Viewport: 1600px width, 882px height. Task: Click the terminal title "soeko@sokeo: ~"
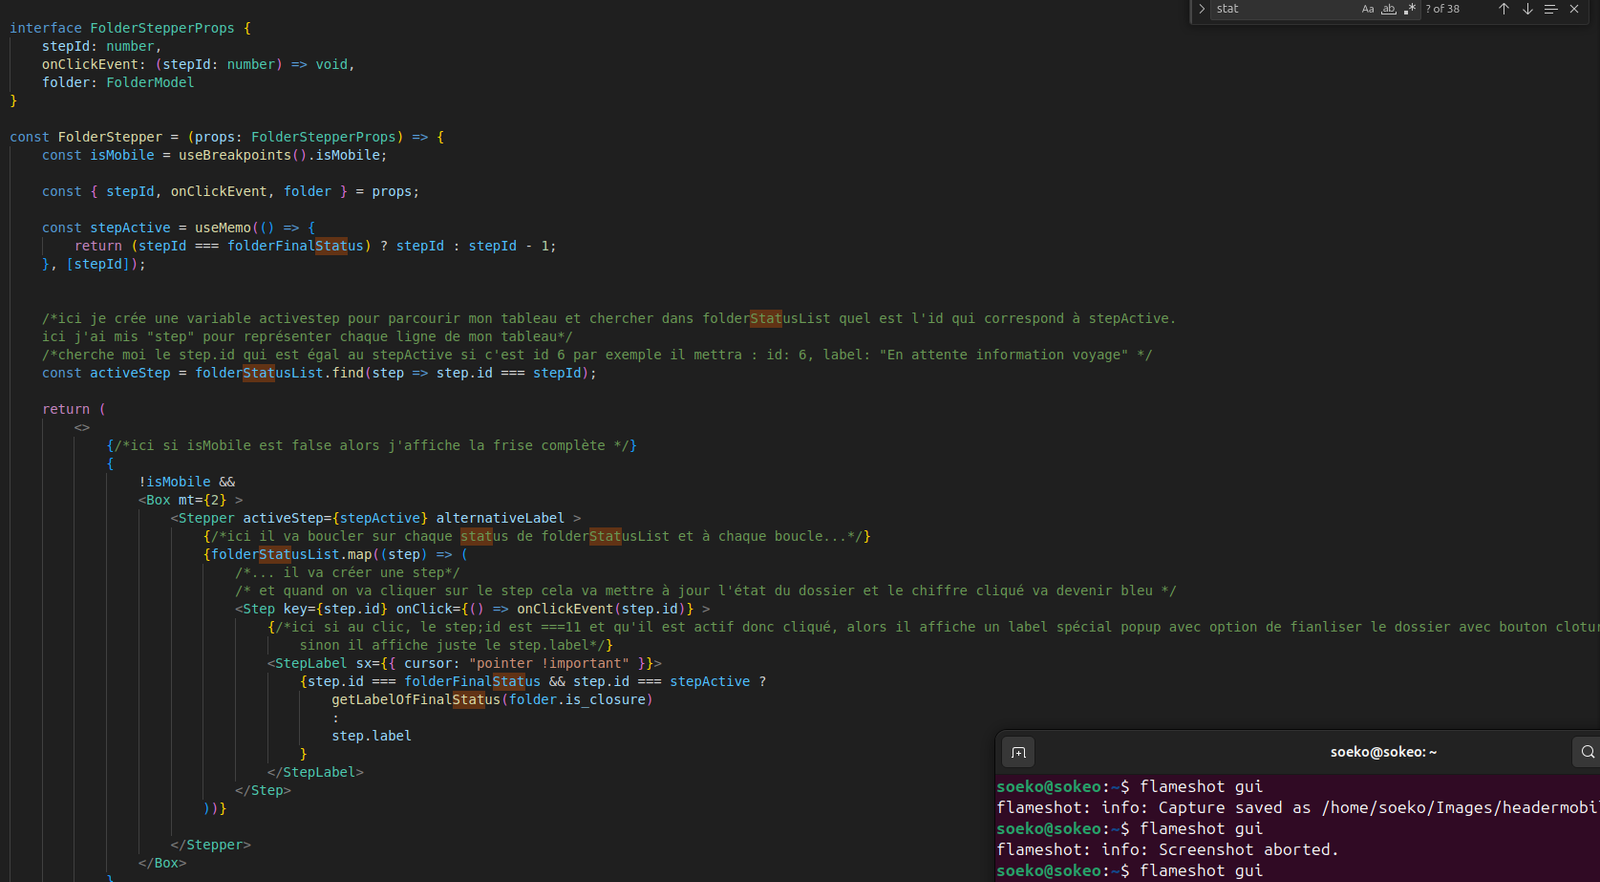1383,752
